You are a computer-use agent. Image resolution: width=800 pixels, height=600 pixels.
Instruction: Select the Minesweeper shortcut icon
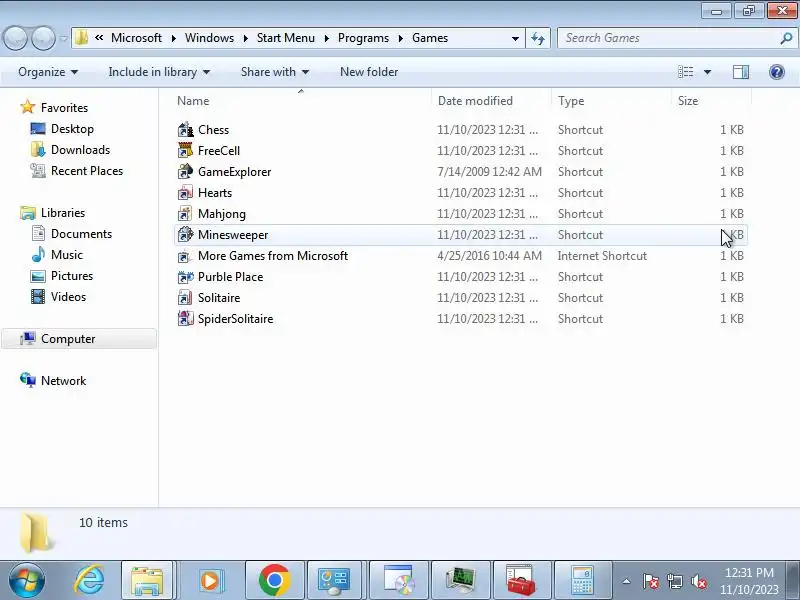tap(185, 234)
